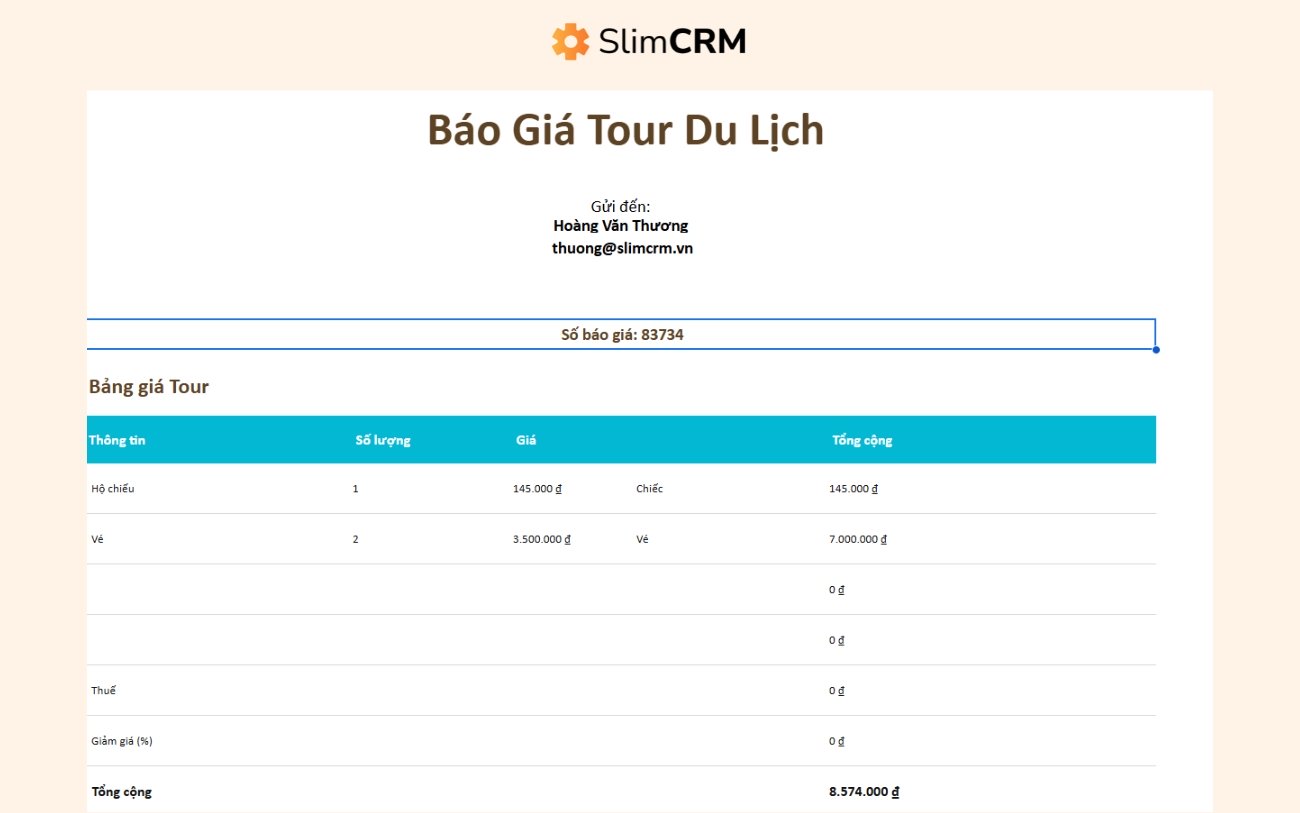Select the 'Thuế' row label
The image size is (1300, 813).
point(103,690)
